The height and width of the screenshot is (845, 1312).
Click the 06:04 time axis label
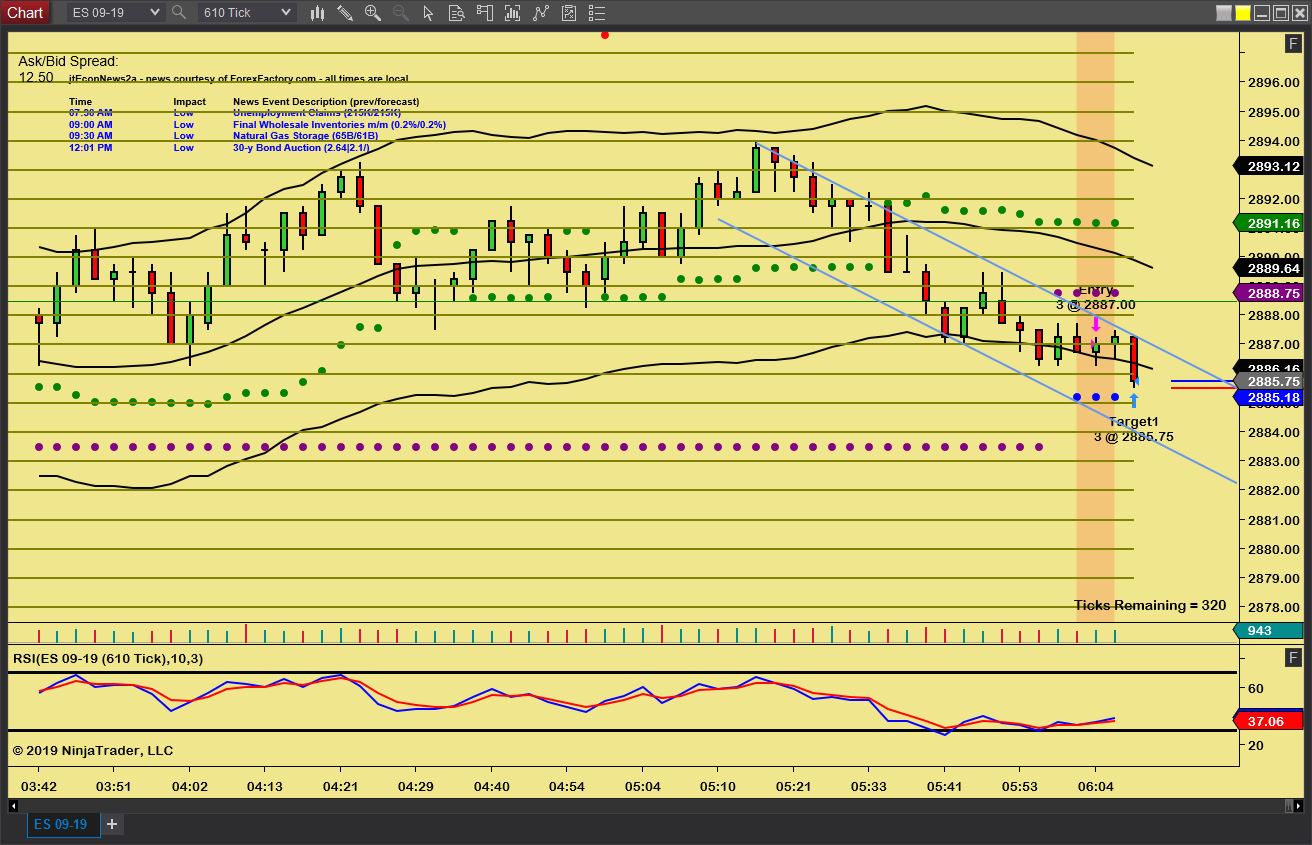click(x=1095, y=786)
